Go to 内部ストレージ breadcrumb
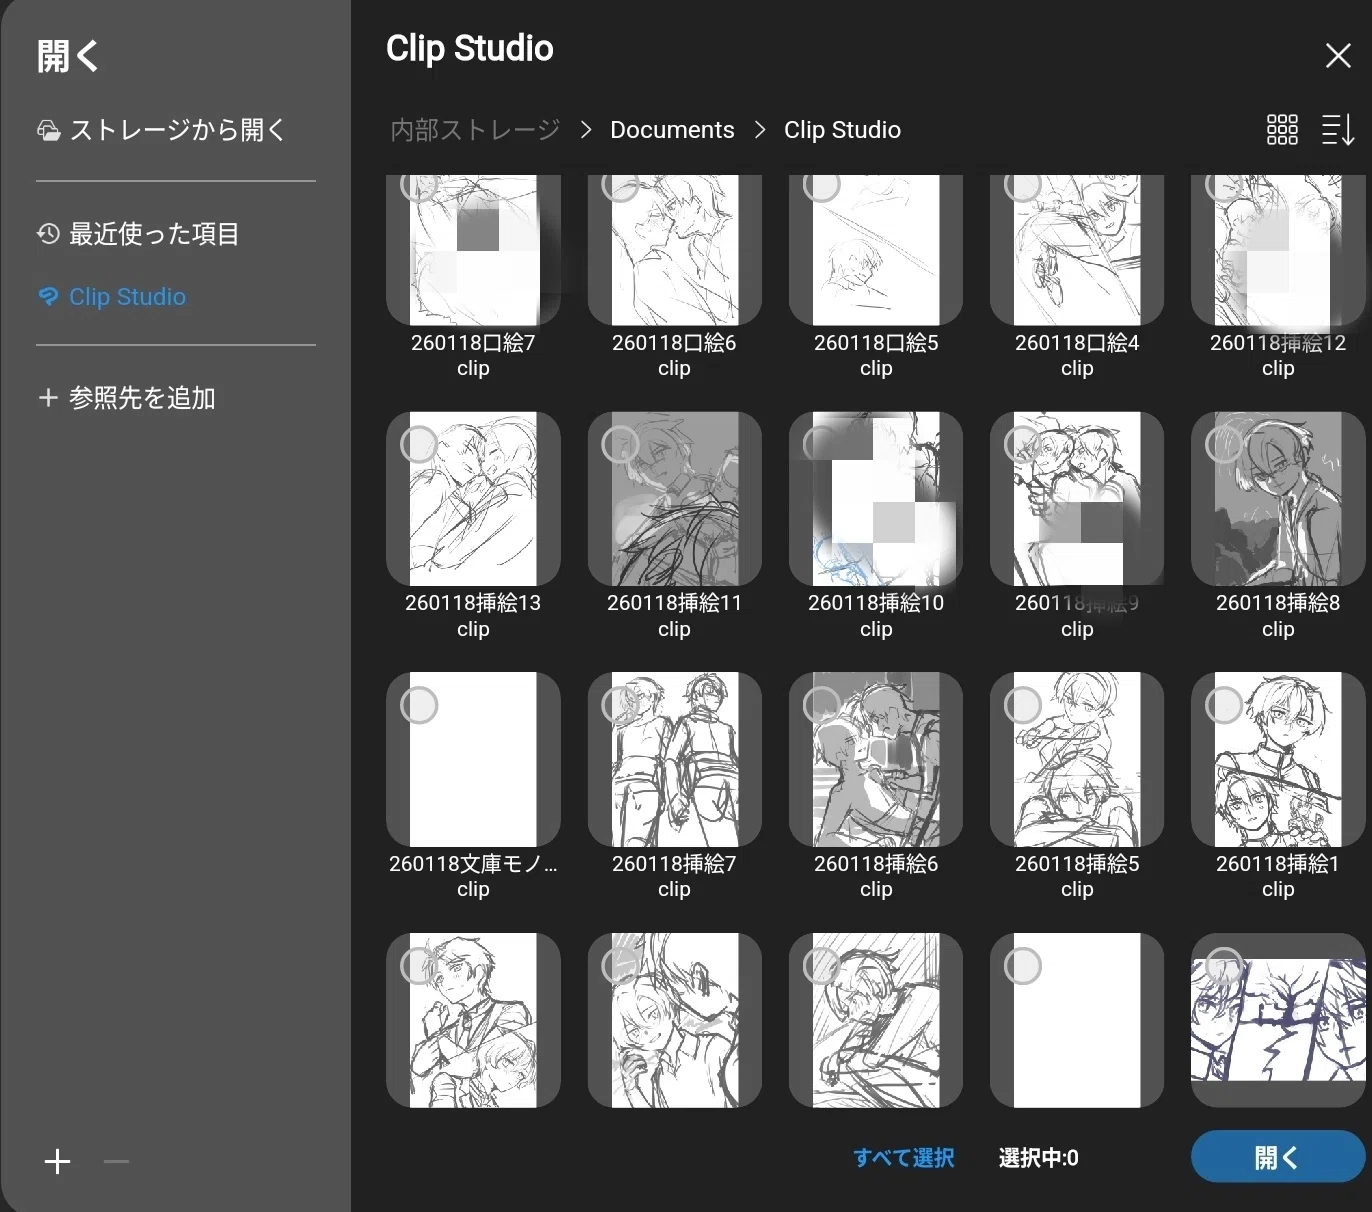This screenshot has width=1372, height=1212. (x=475, y=130)
